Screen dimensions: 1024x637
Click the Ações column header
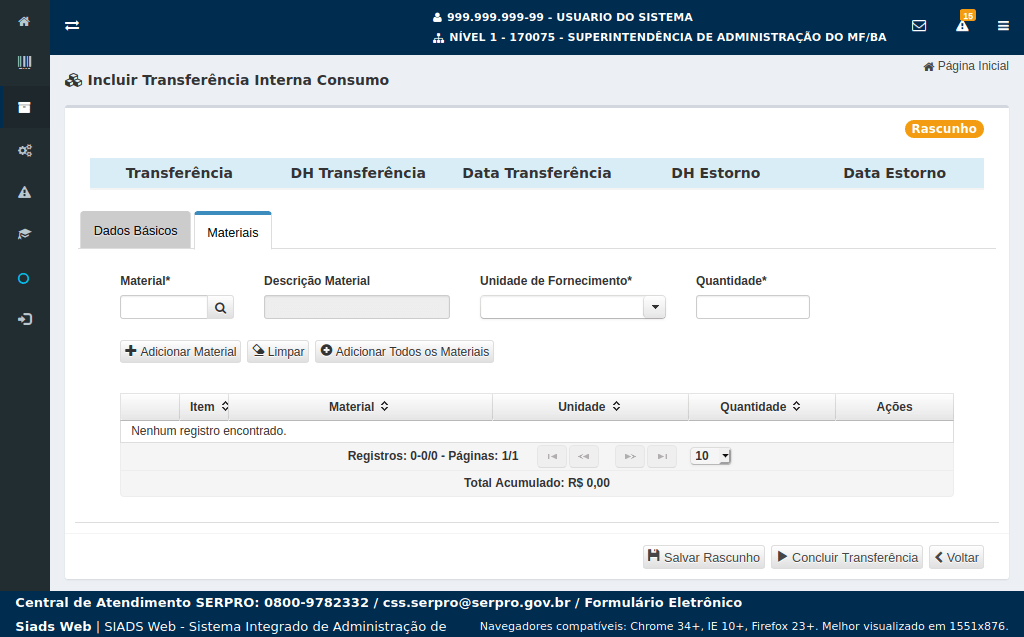point(894,406)
